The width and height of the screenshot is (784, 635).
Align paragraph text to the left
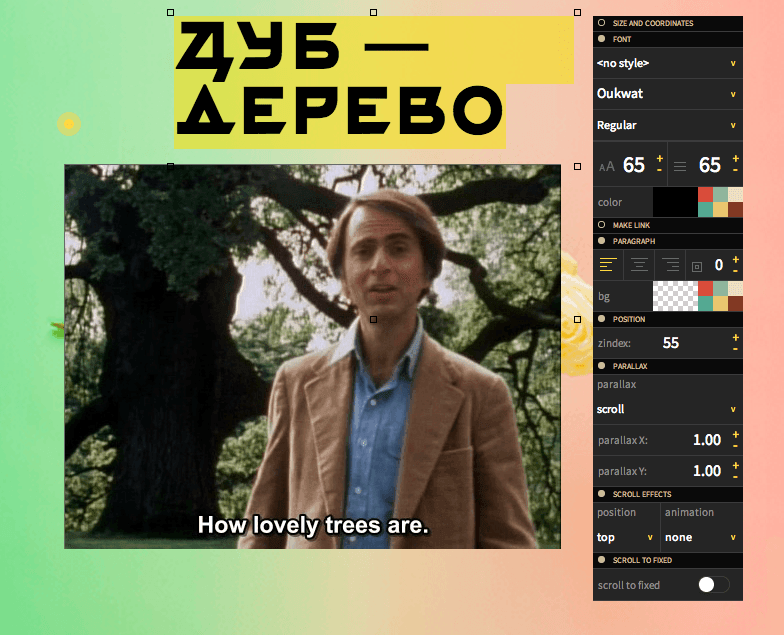(x=608, y=264)
